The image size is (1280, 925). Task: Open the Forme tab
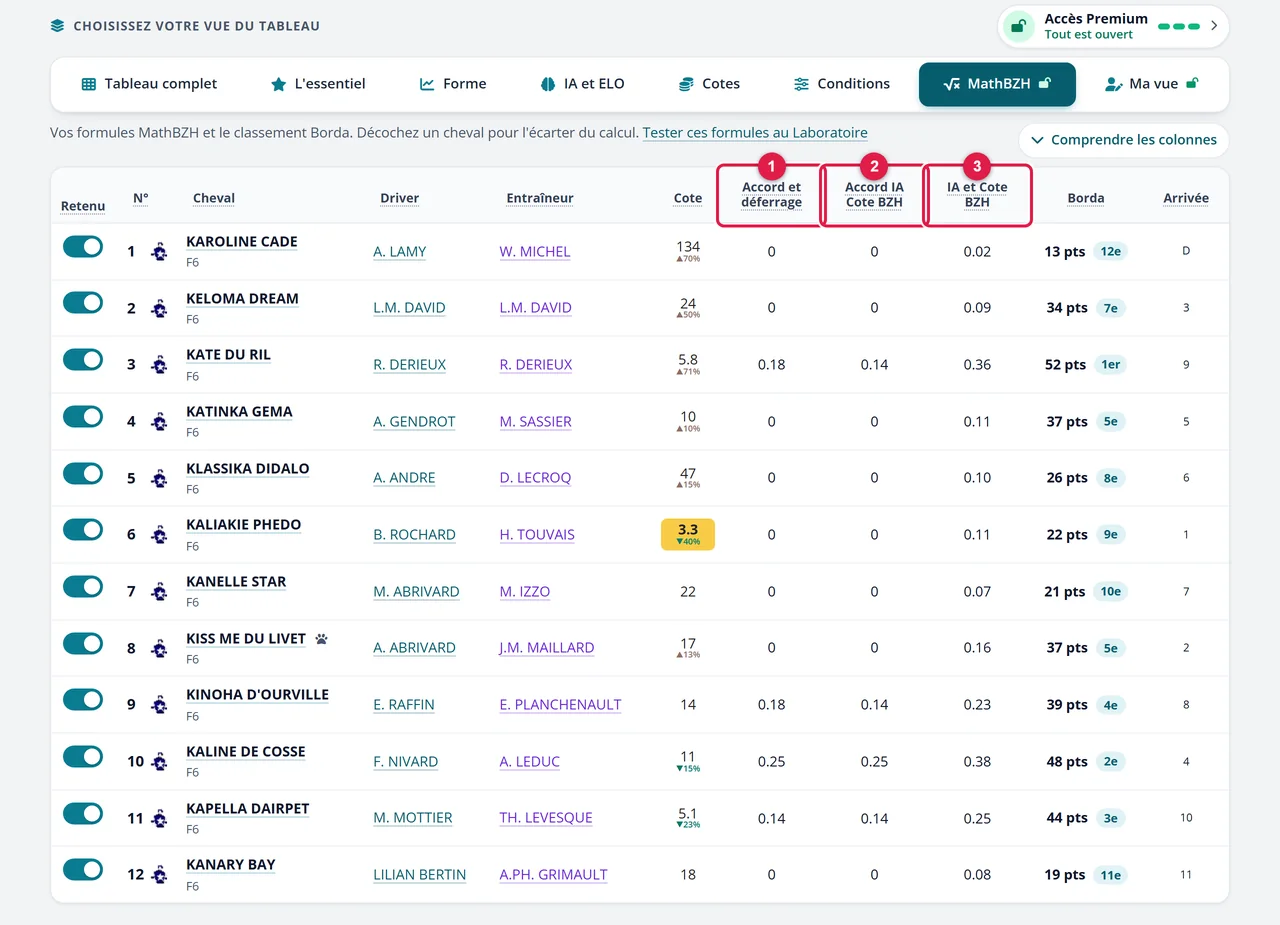(453, 84)
